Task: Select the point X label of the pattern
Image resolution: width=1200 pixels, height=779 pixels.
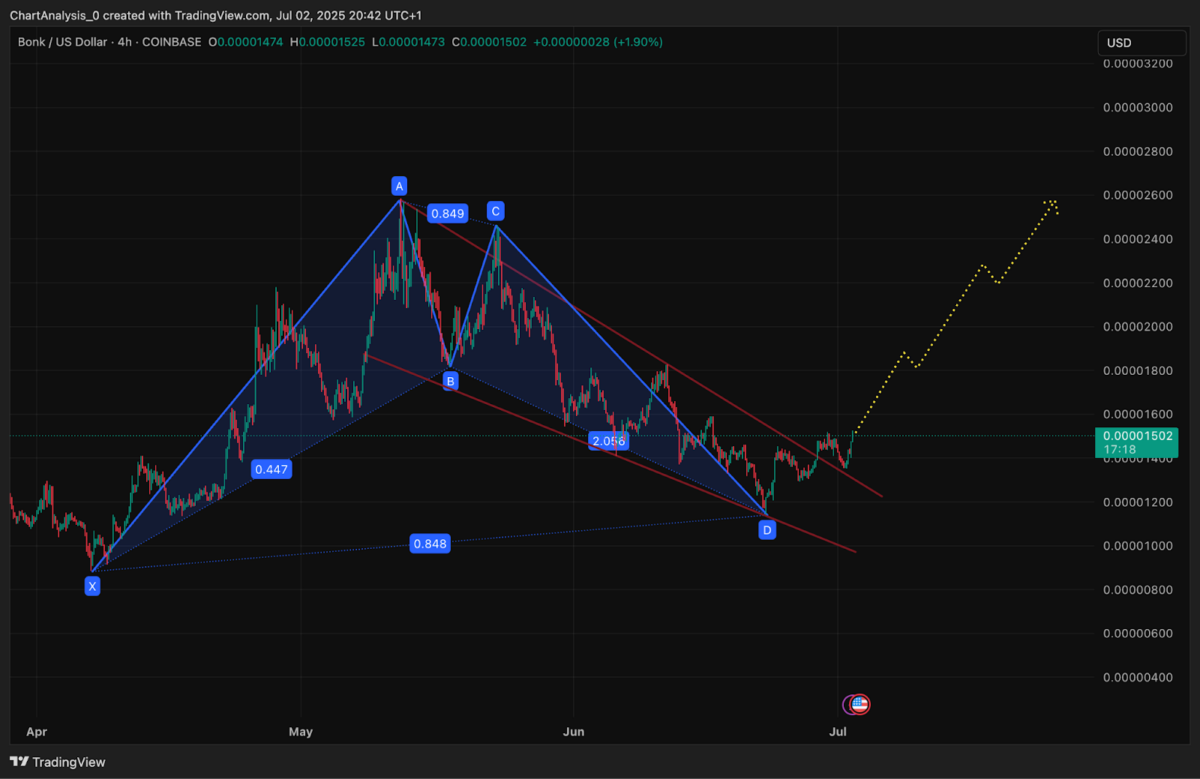Action: click(x=92, y=586)
